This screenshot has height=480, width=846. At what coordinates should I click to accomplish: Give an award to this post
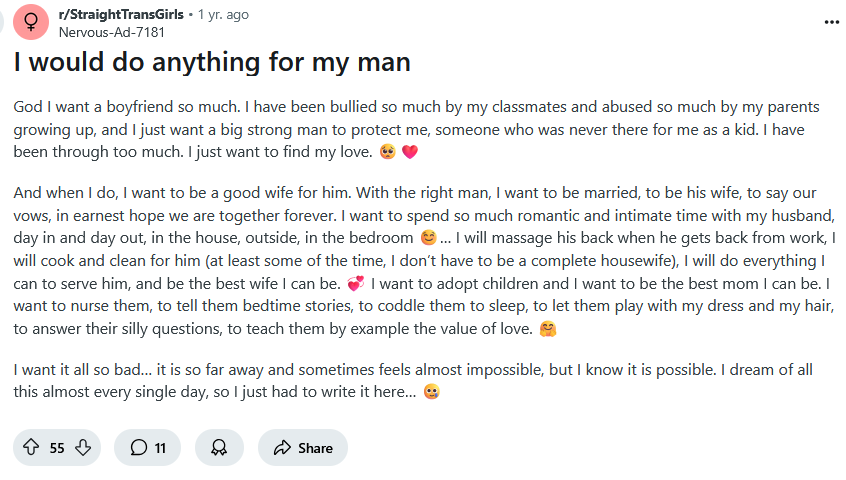point(219,448)
